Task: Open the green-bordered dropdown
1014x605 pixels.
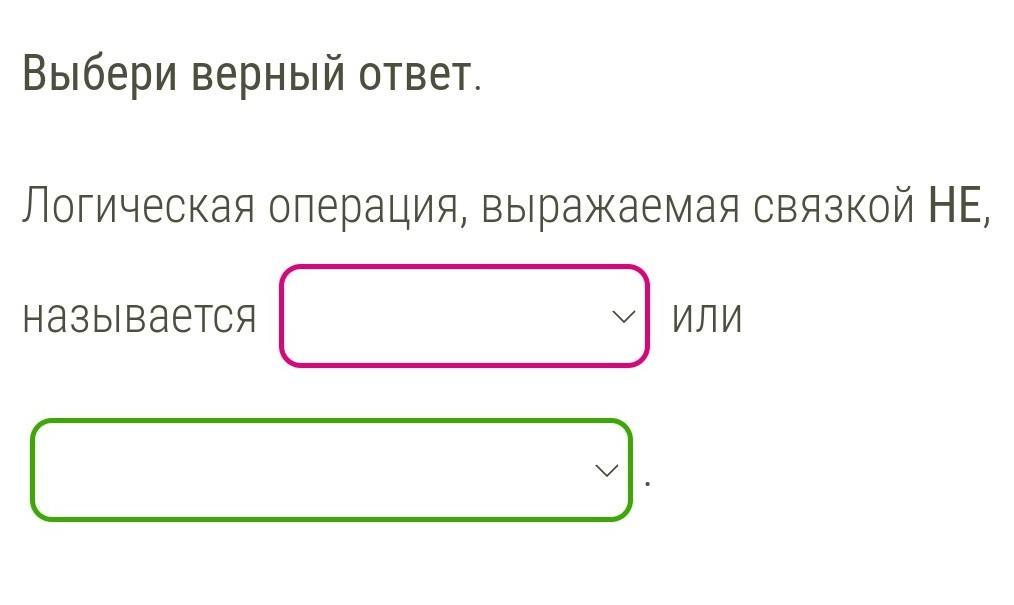Action: pos(331,470)
